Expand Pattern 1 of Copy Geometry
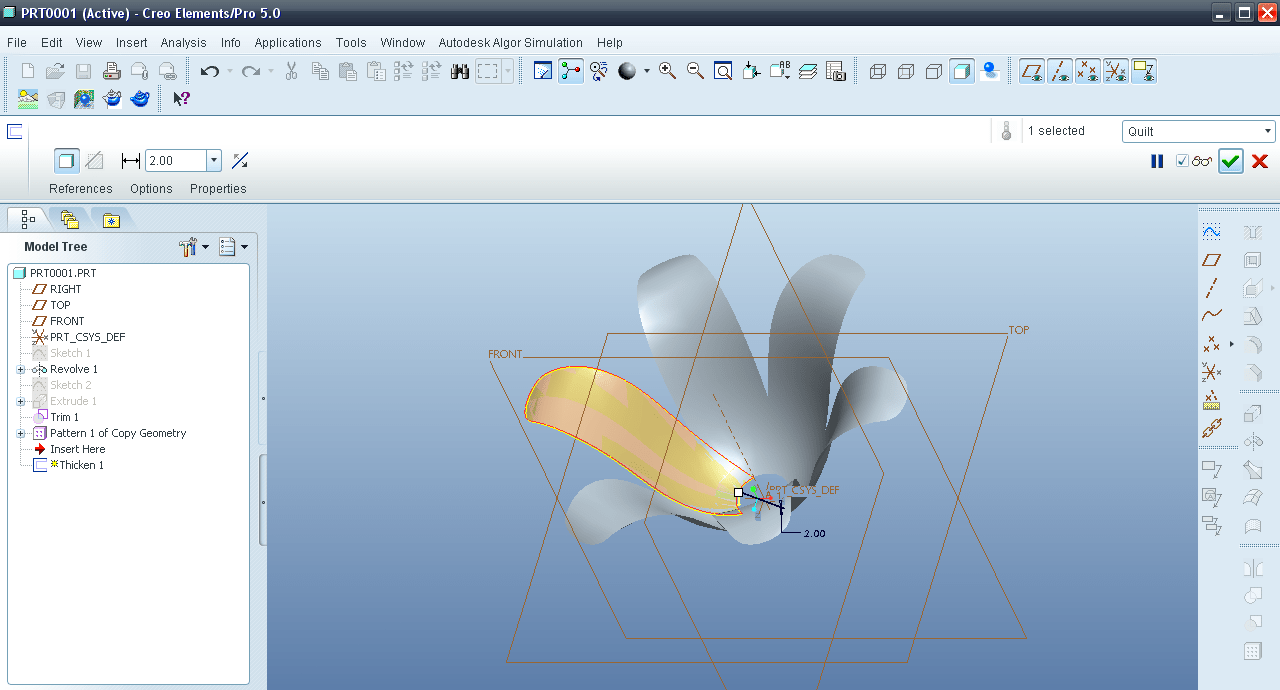1280x690 pixels. coord(21,433)
